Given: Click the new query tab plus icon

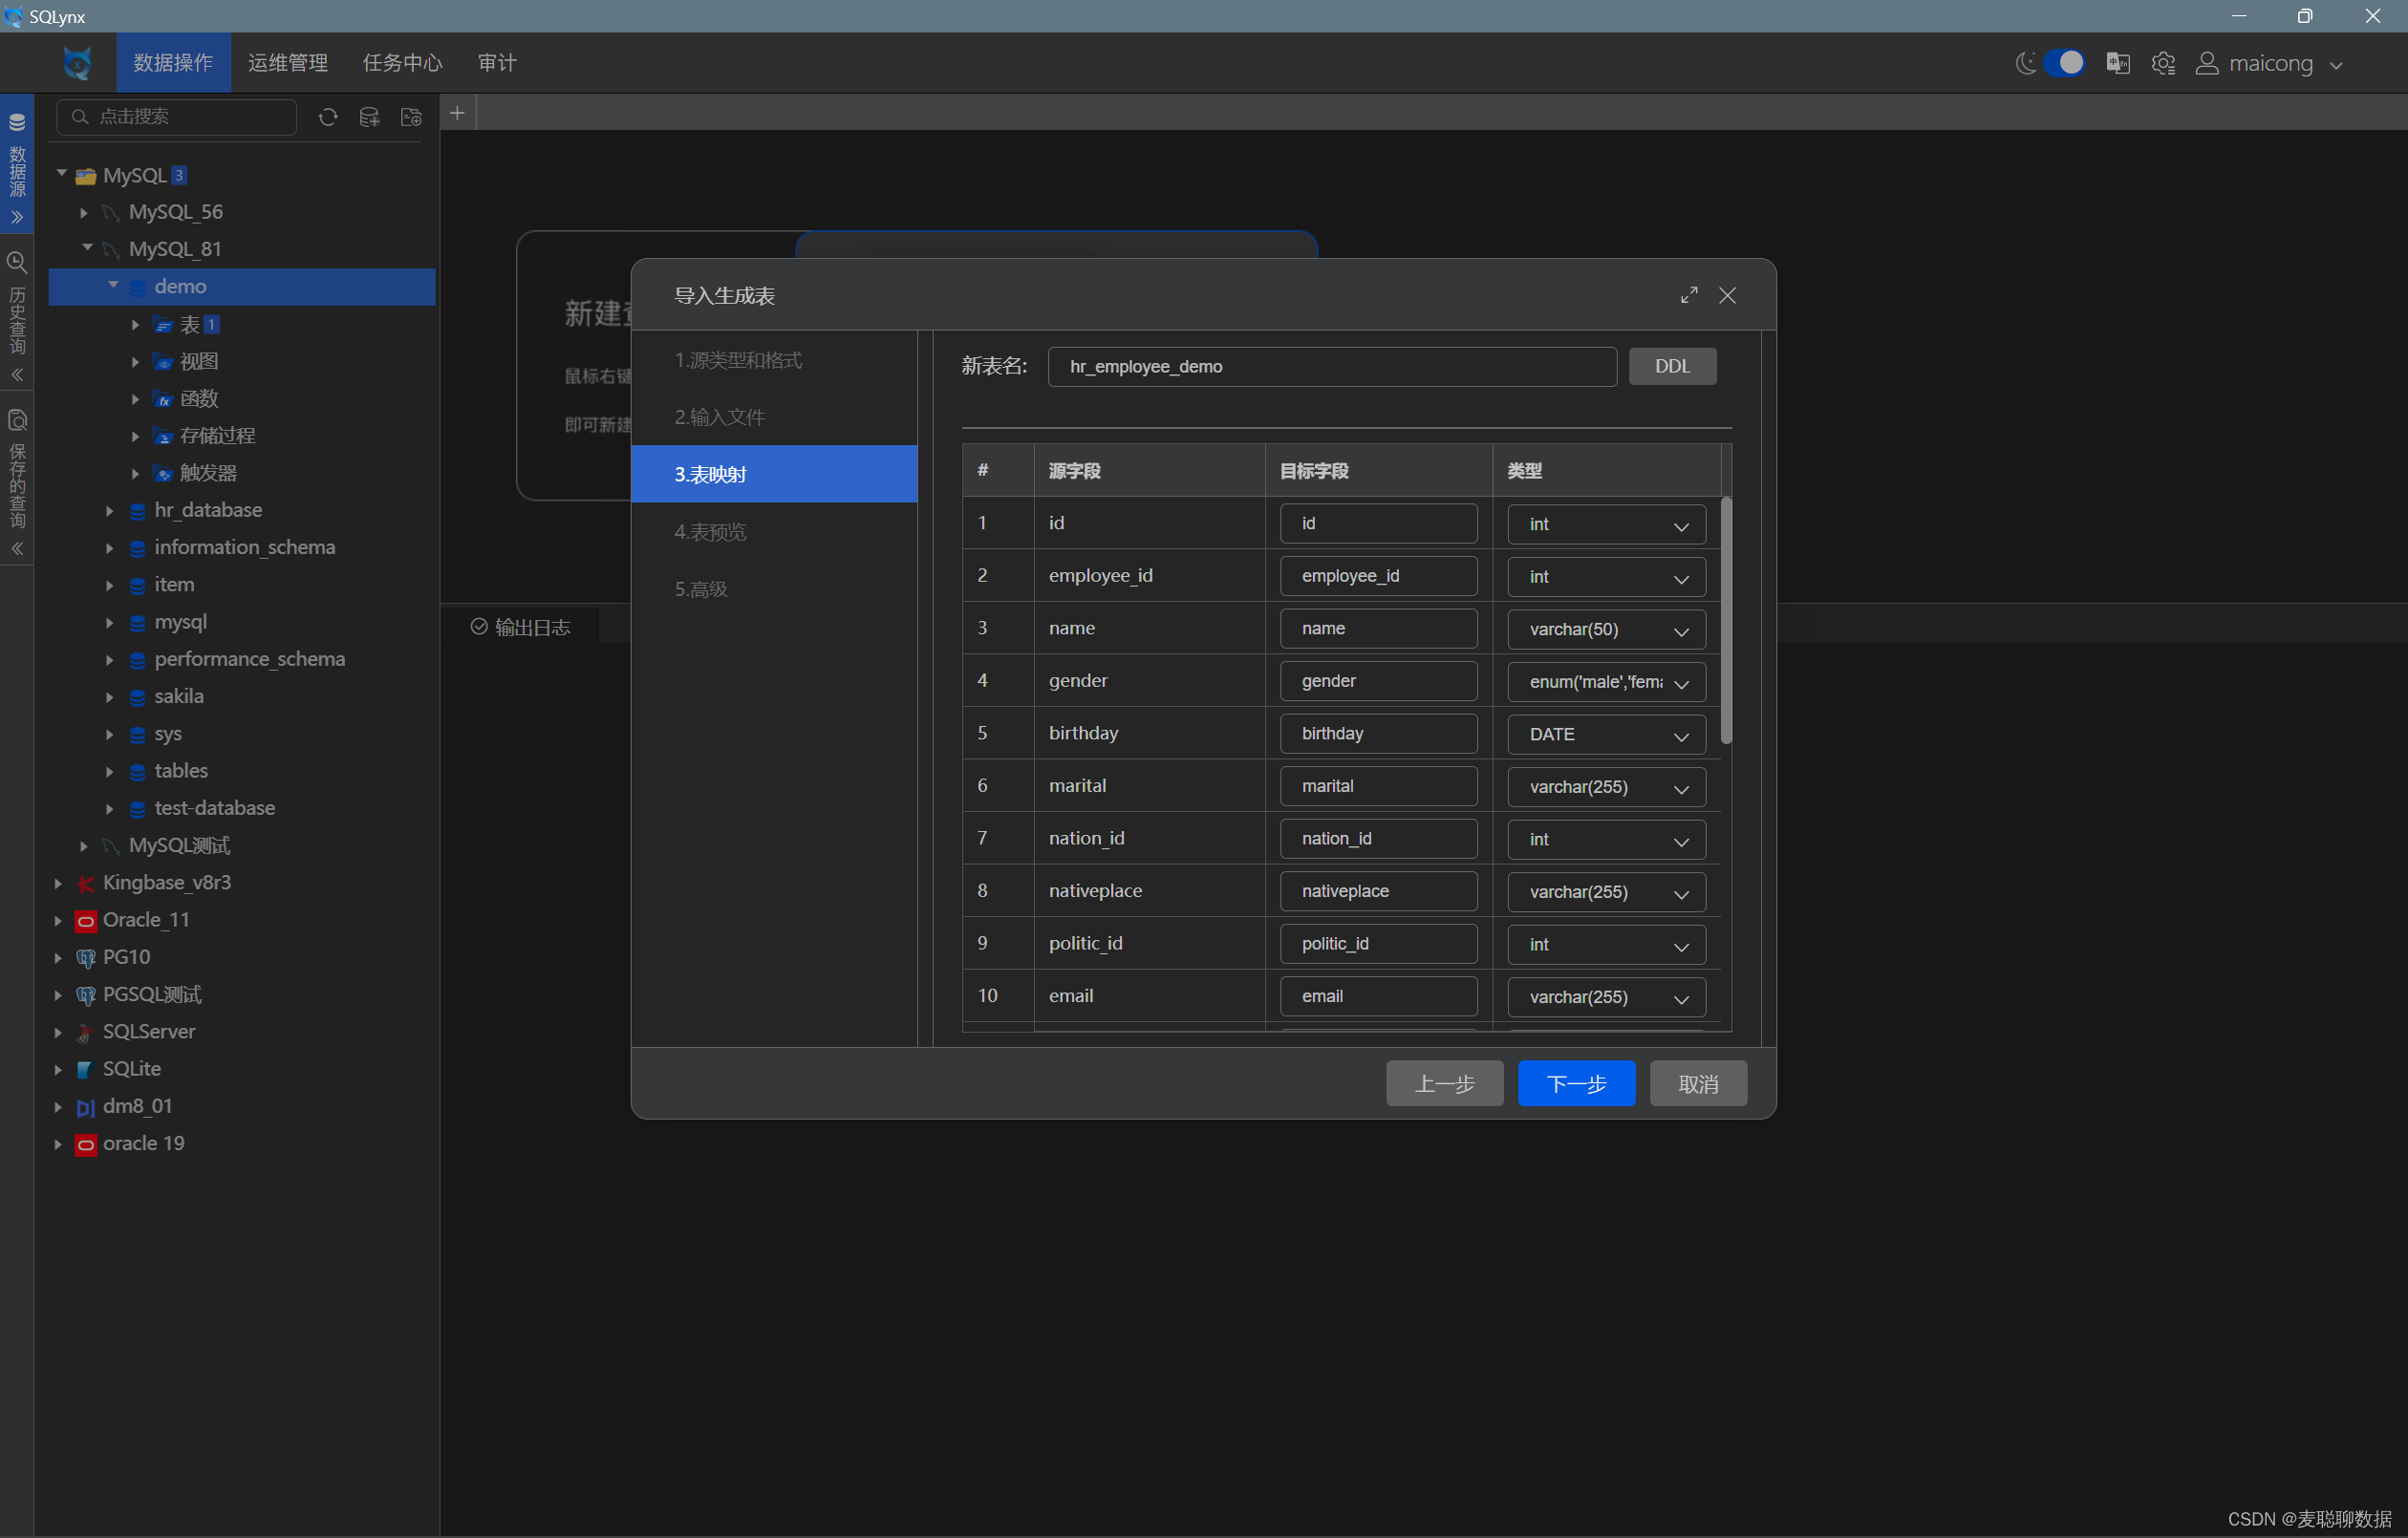Looking at the screenshot, I should click(x=457, y=113).
